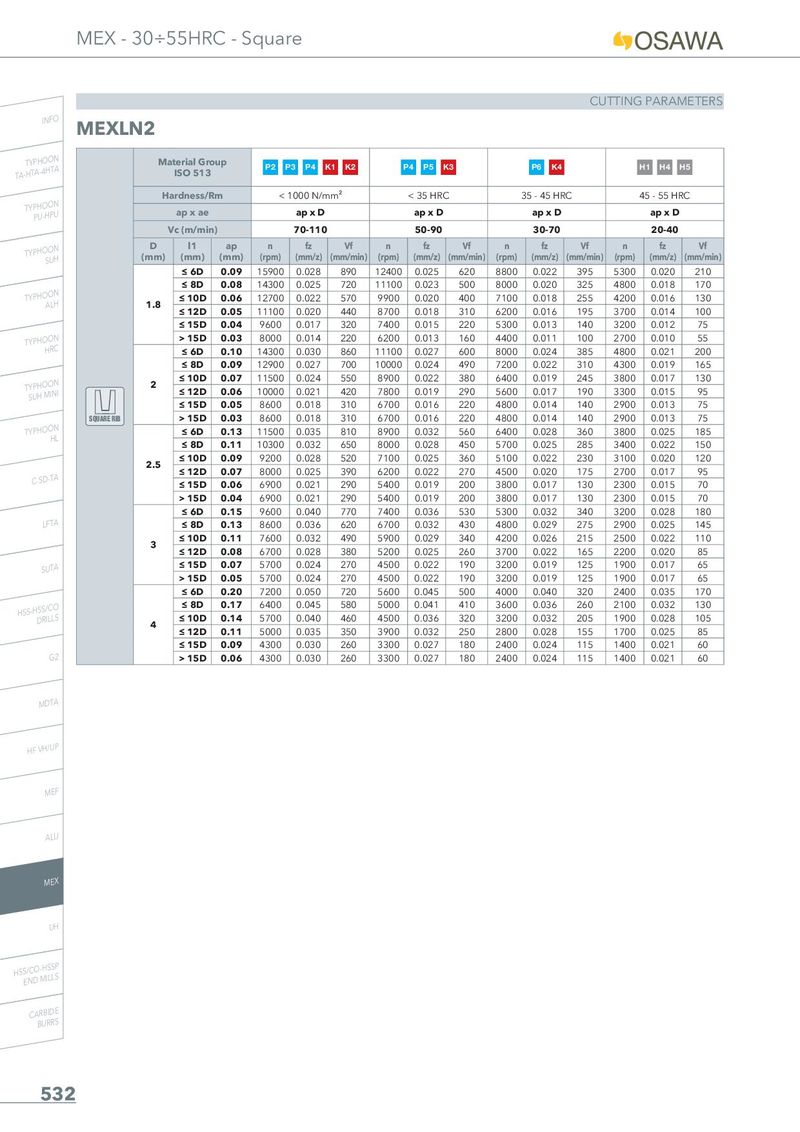Image resolution: width=800 pixels, height=1132 pixels.
Task: Select the P5 material badge
Action: pos(428,167)
